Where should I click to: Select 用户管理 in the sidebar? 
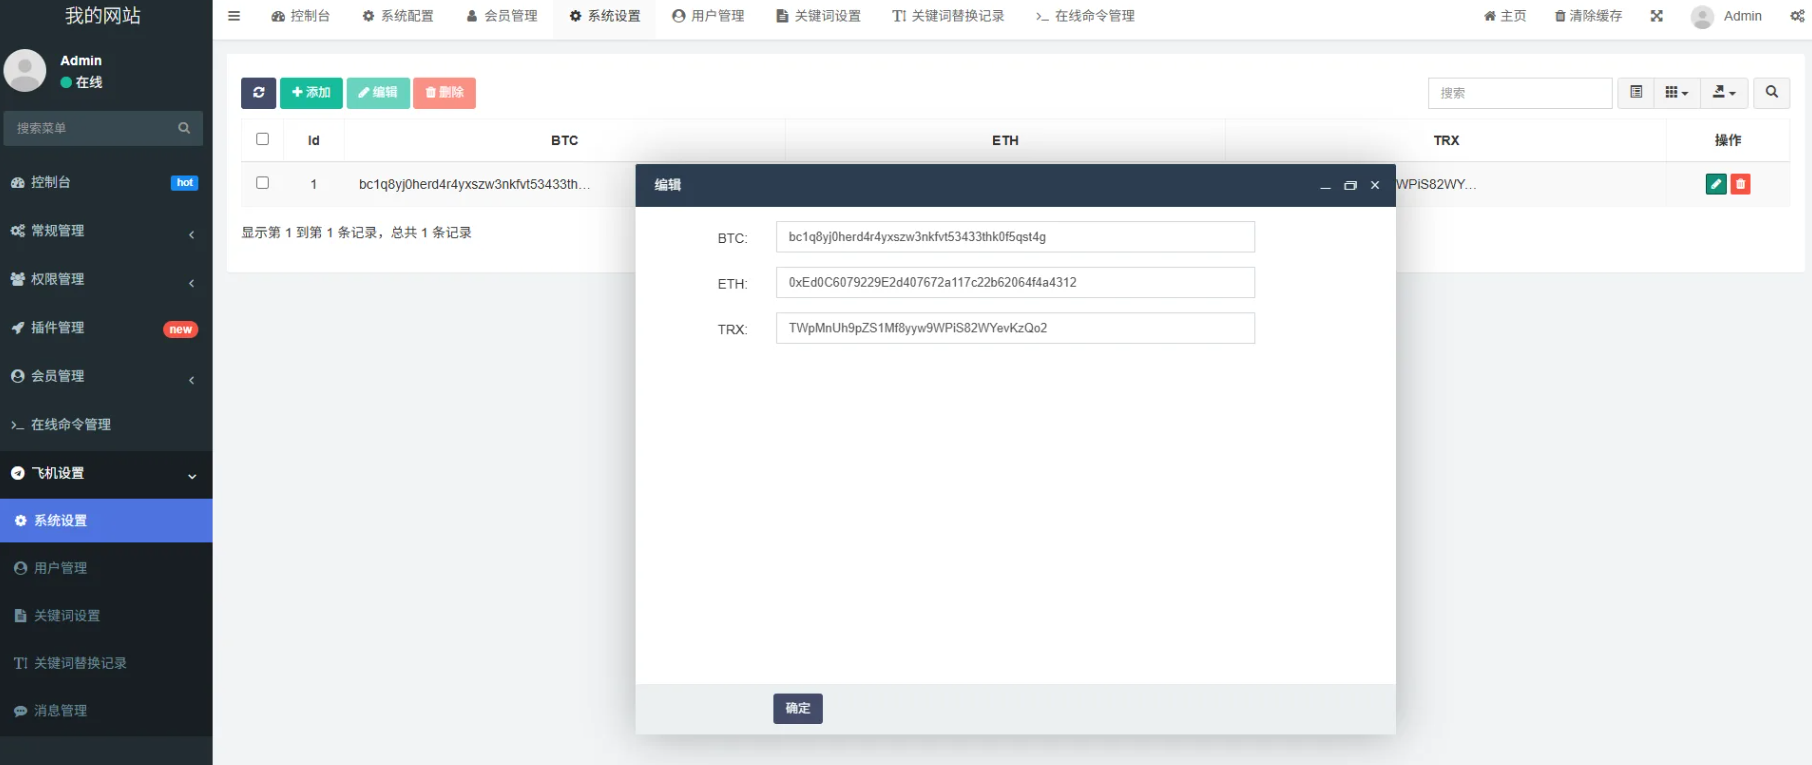(x=106, y=568)
